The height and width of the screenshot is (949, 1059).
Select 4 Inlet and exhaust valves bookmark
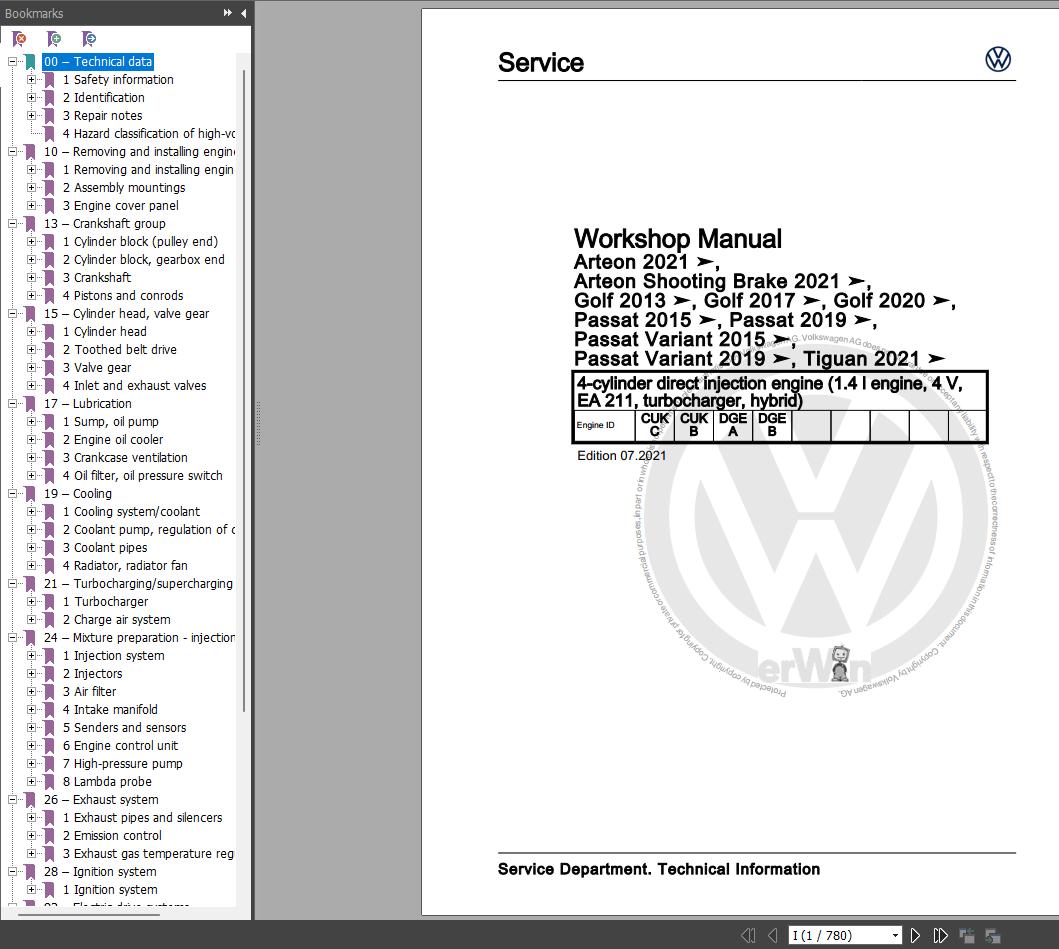[x=134, y=386]
